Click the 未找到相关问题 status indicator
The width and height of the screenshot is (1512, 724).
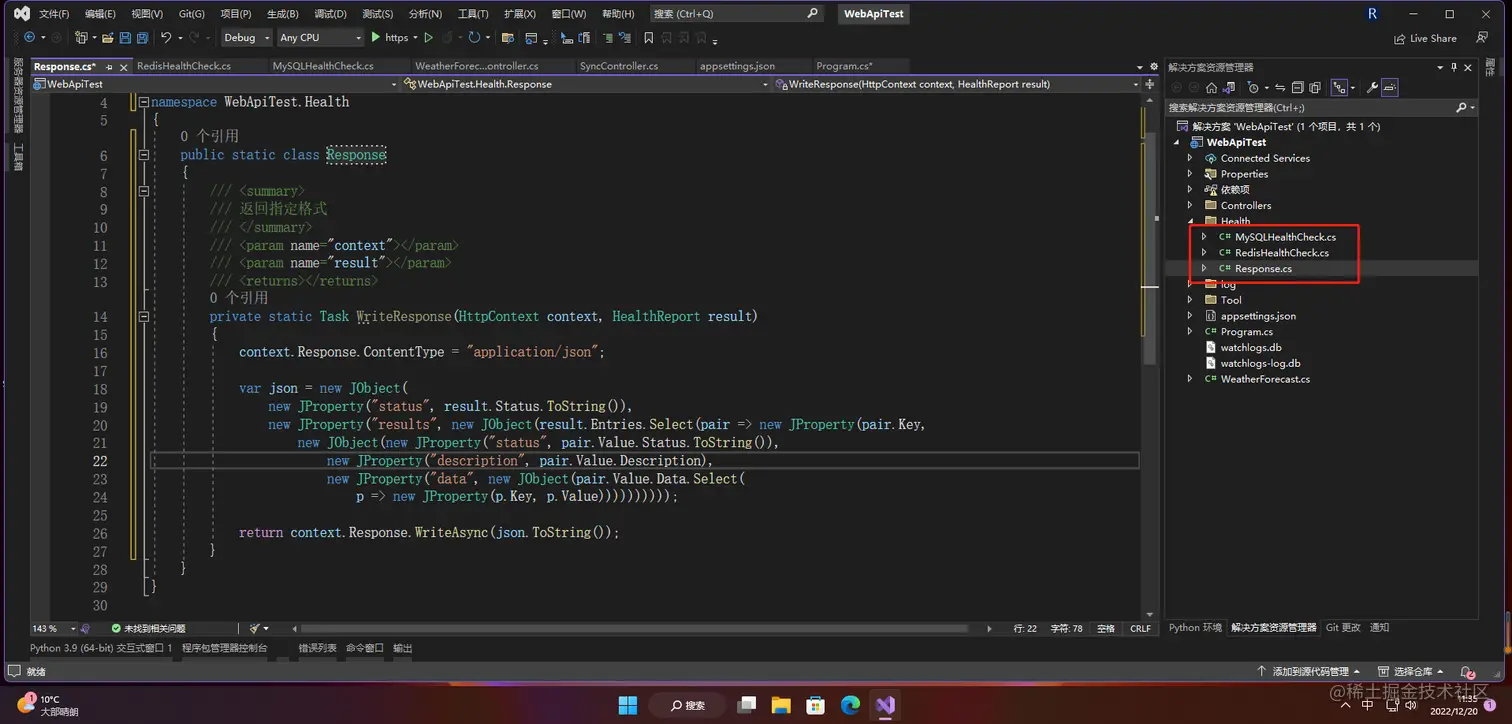click(x=148, y=628)
